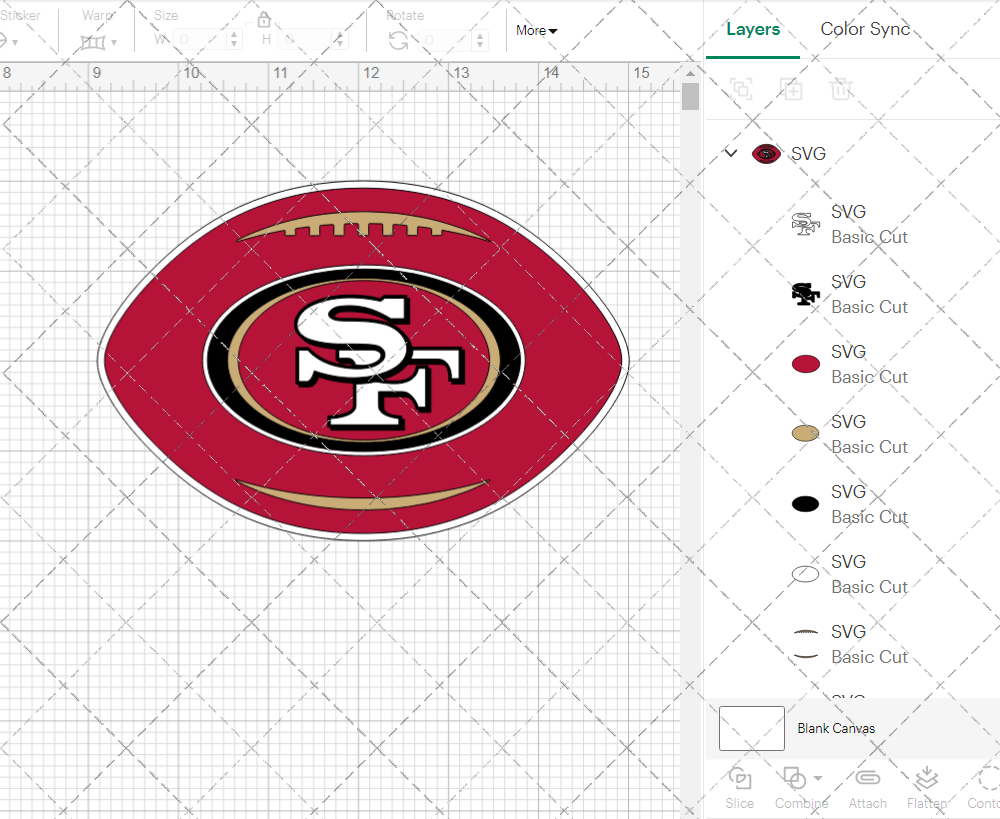Click Basic Cut under black oval layer
Image resolution: width=1000 pixels, height=819 pixels.
coord(869,517)
